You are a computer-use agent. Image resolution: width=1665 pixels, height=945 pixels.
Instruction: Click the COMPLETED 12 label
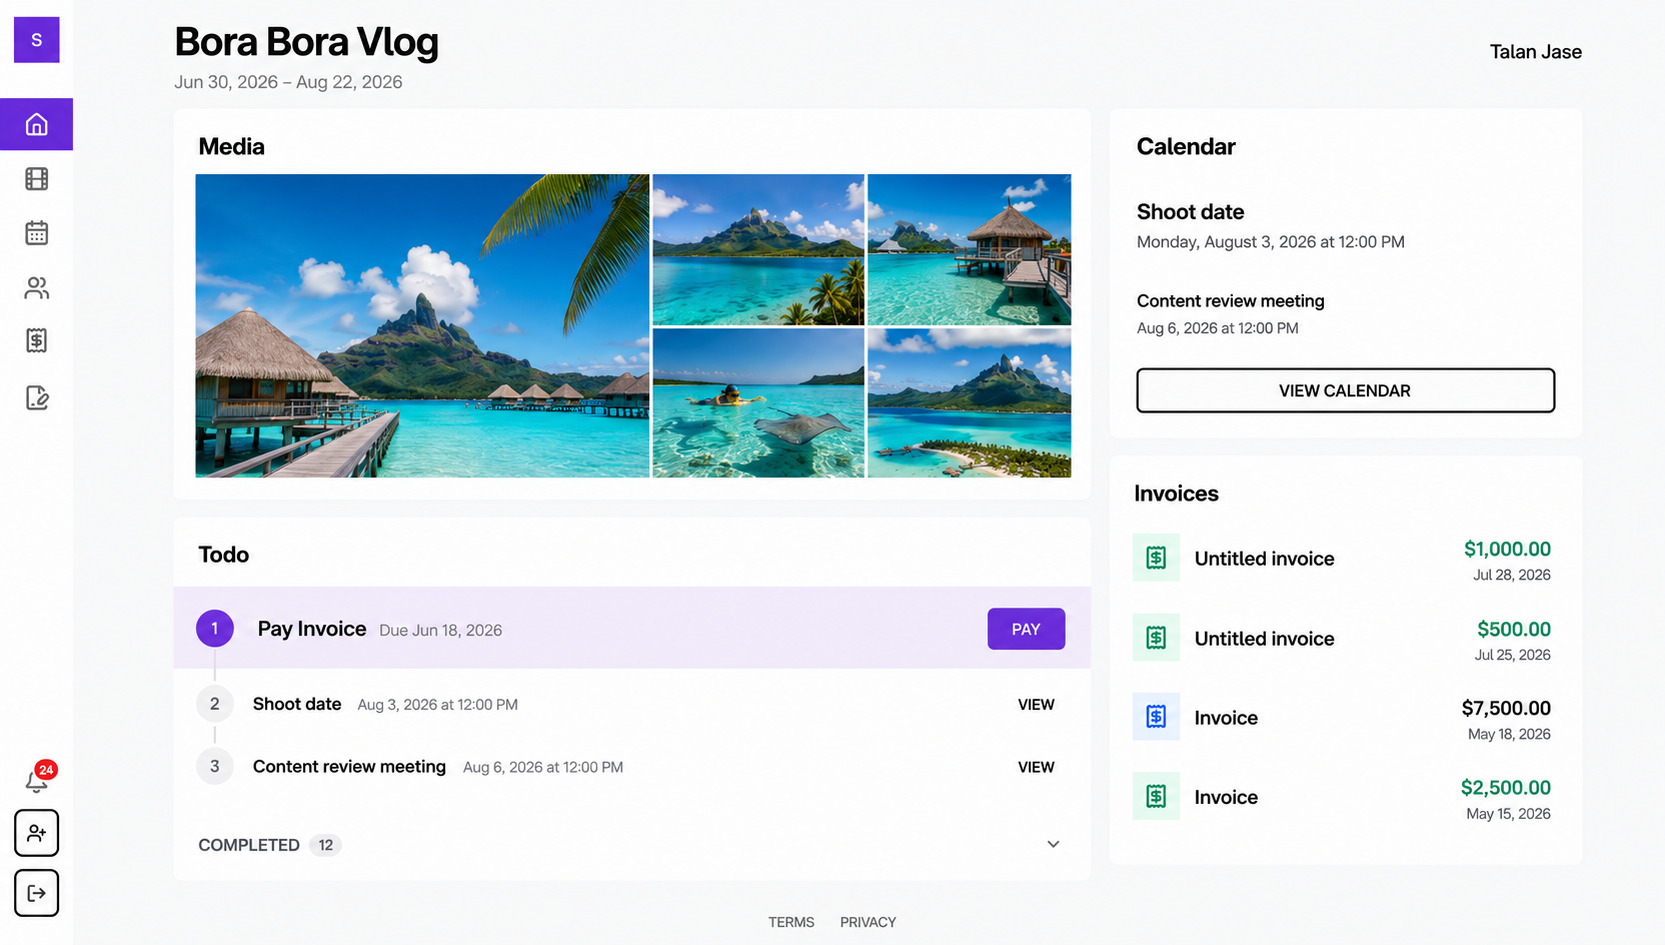(269, 845)
